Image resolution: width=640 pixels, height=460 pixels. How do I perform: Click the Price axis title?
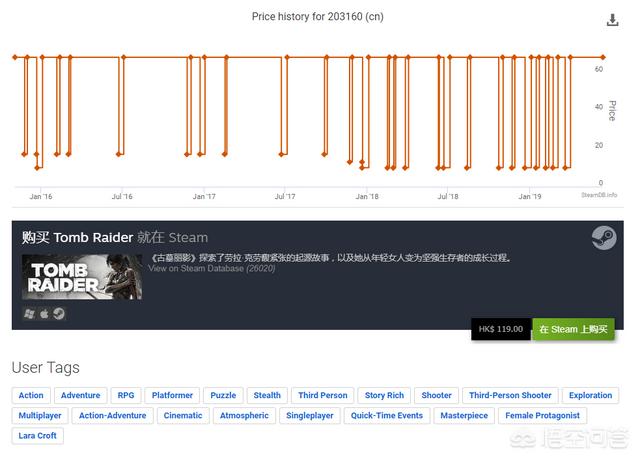coord(612,111)
